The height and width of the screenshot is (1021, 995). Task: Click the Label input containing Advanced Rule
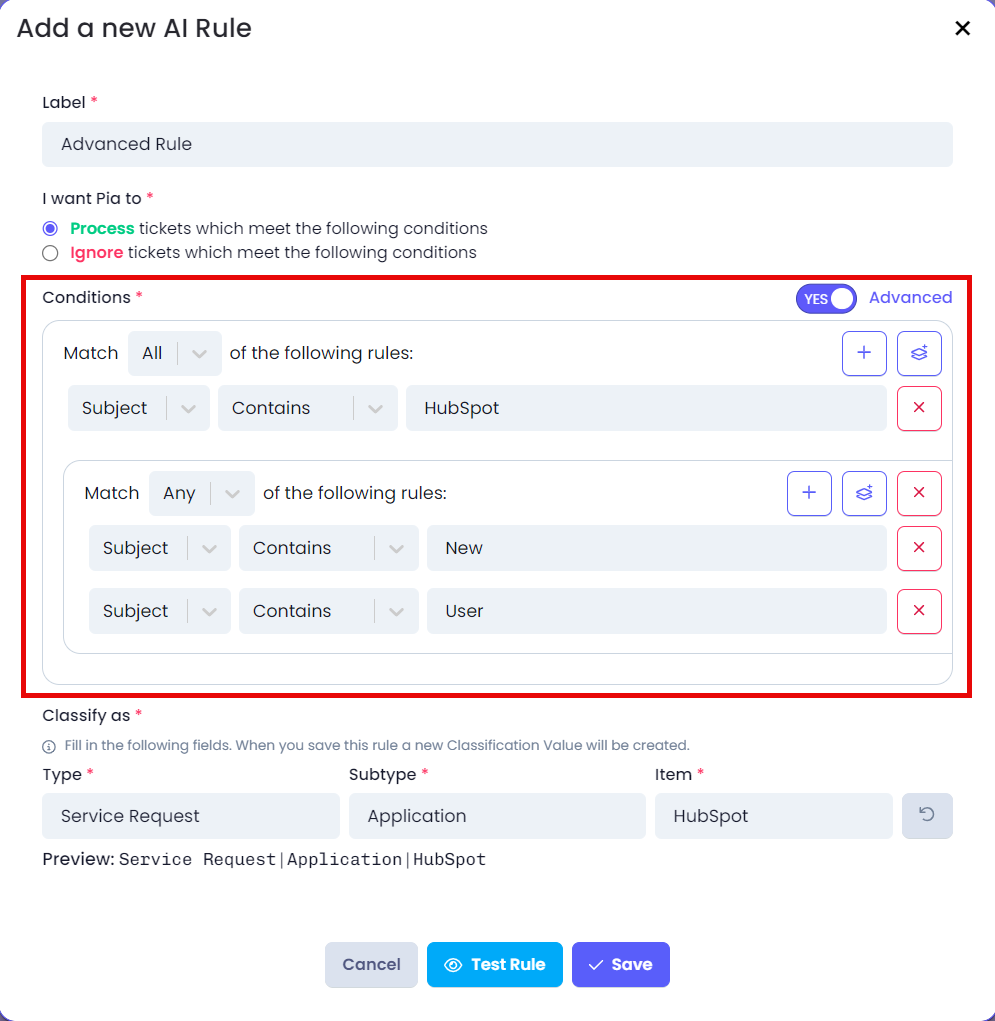[x=497, y=144]
